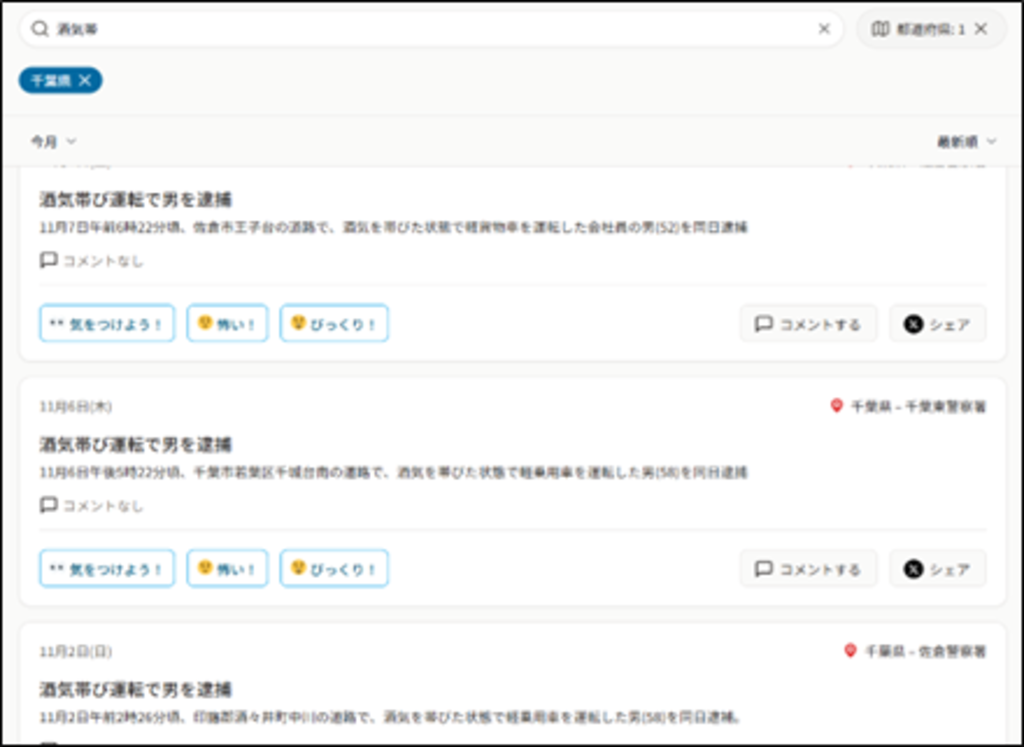Toggle 気をつけよう！ reaction on first post
This screenshot has height=747, width=1024.
[107, 324]
